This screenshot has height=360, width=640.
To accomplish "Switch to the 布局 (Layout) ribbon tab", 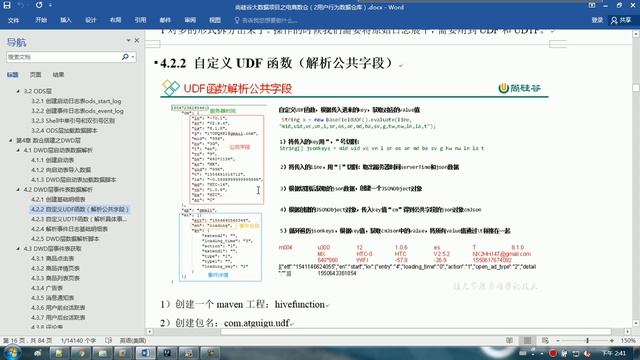I will click(116, 20).
